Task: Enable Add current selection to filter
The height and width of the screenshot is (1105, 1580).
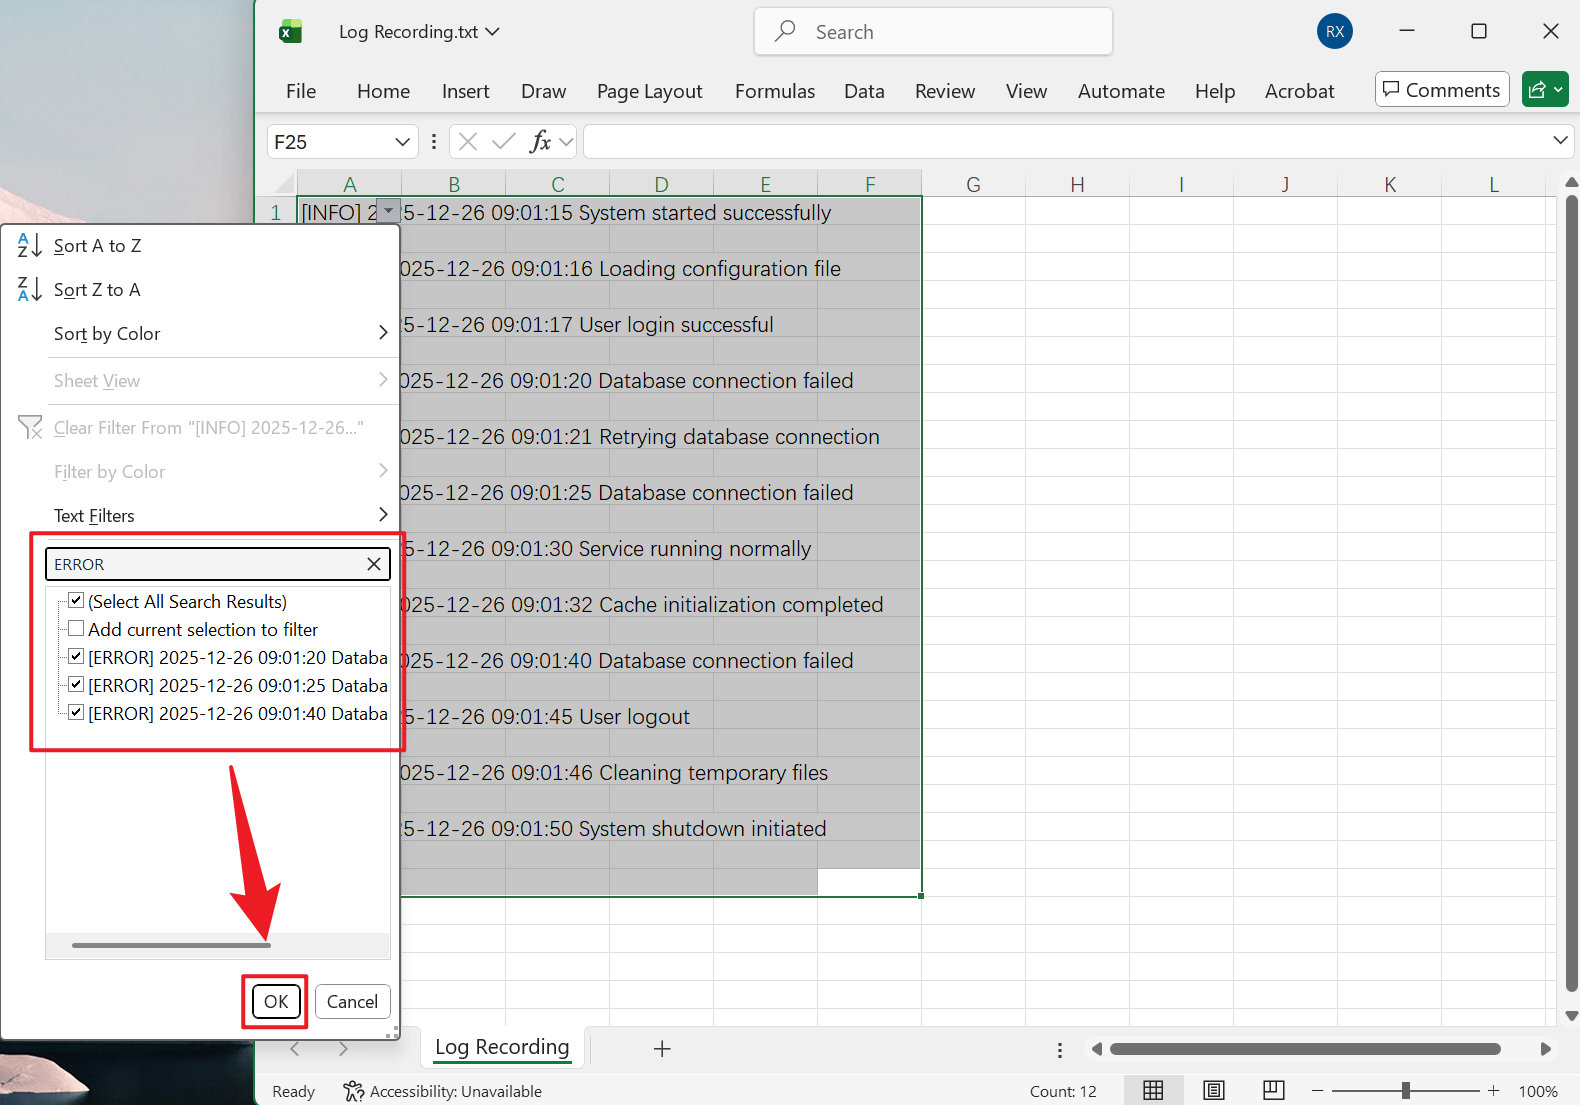Action: (x=76, y=629)
